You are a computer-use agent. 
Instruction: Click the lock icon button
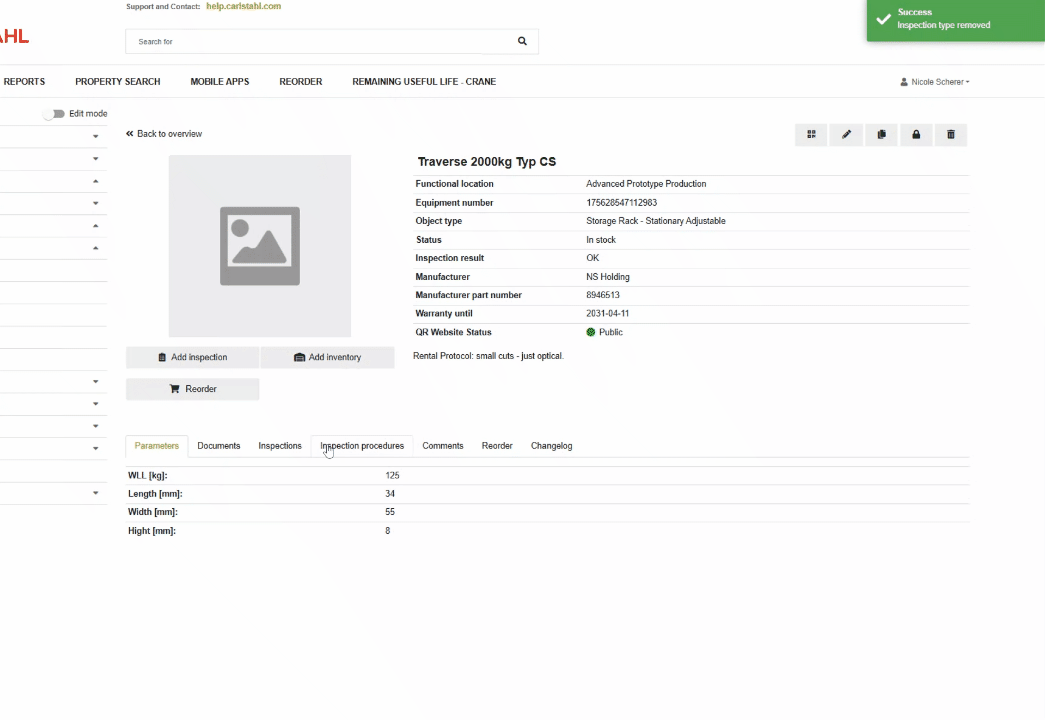click(916, 135)
